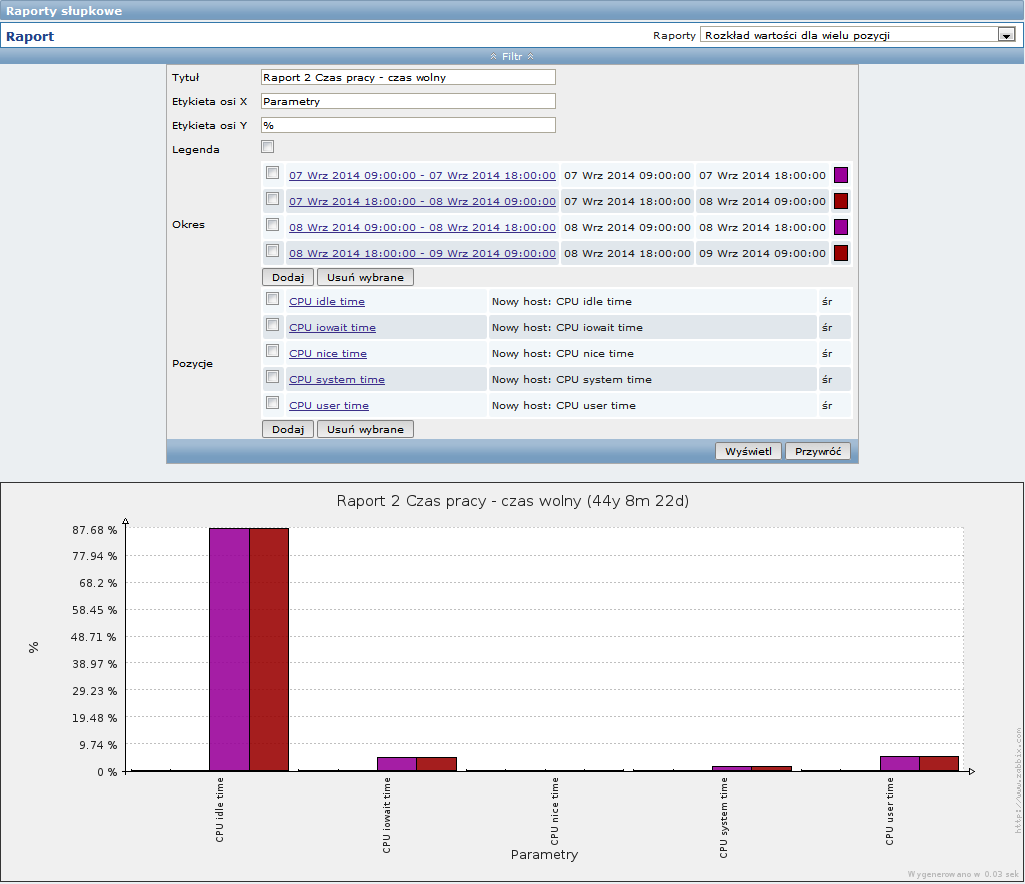Click Dodaj button under Okres periods

point(288,277)
